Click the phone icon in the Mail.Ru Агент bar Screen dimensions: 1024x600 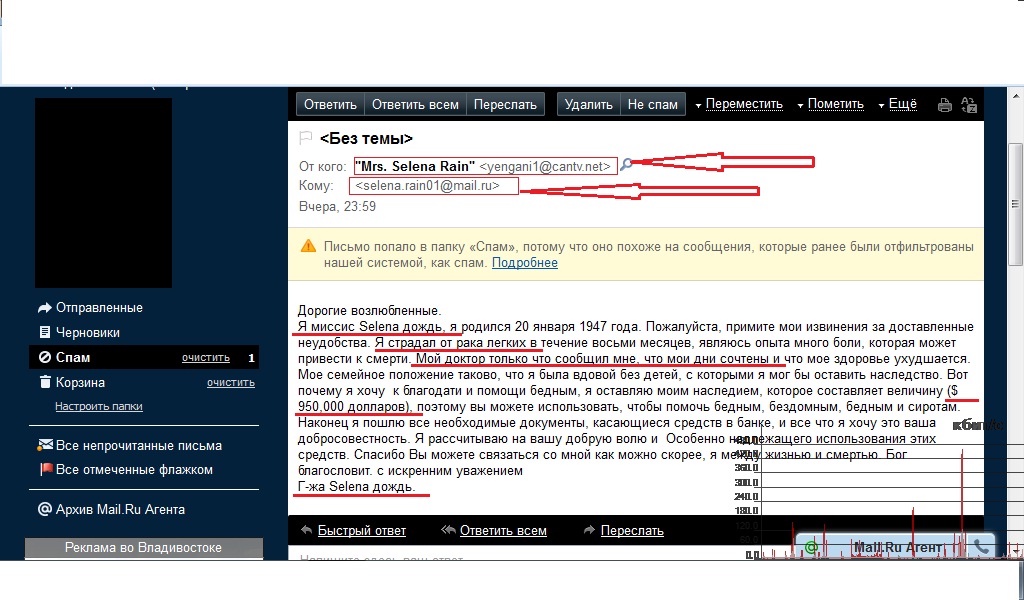coord(982,547)
